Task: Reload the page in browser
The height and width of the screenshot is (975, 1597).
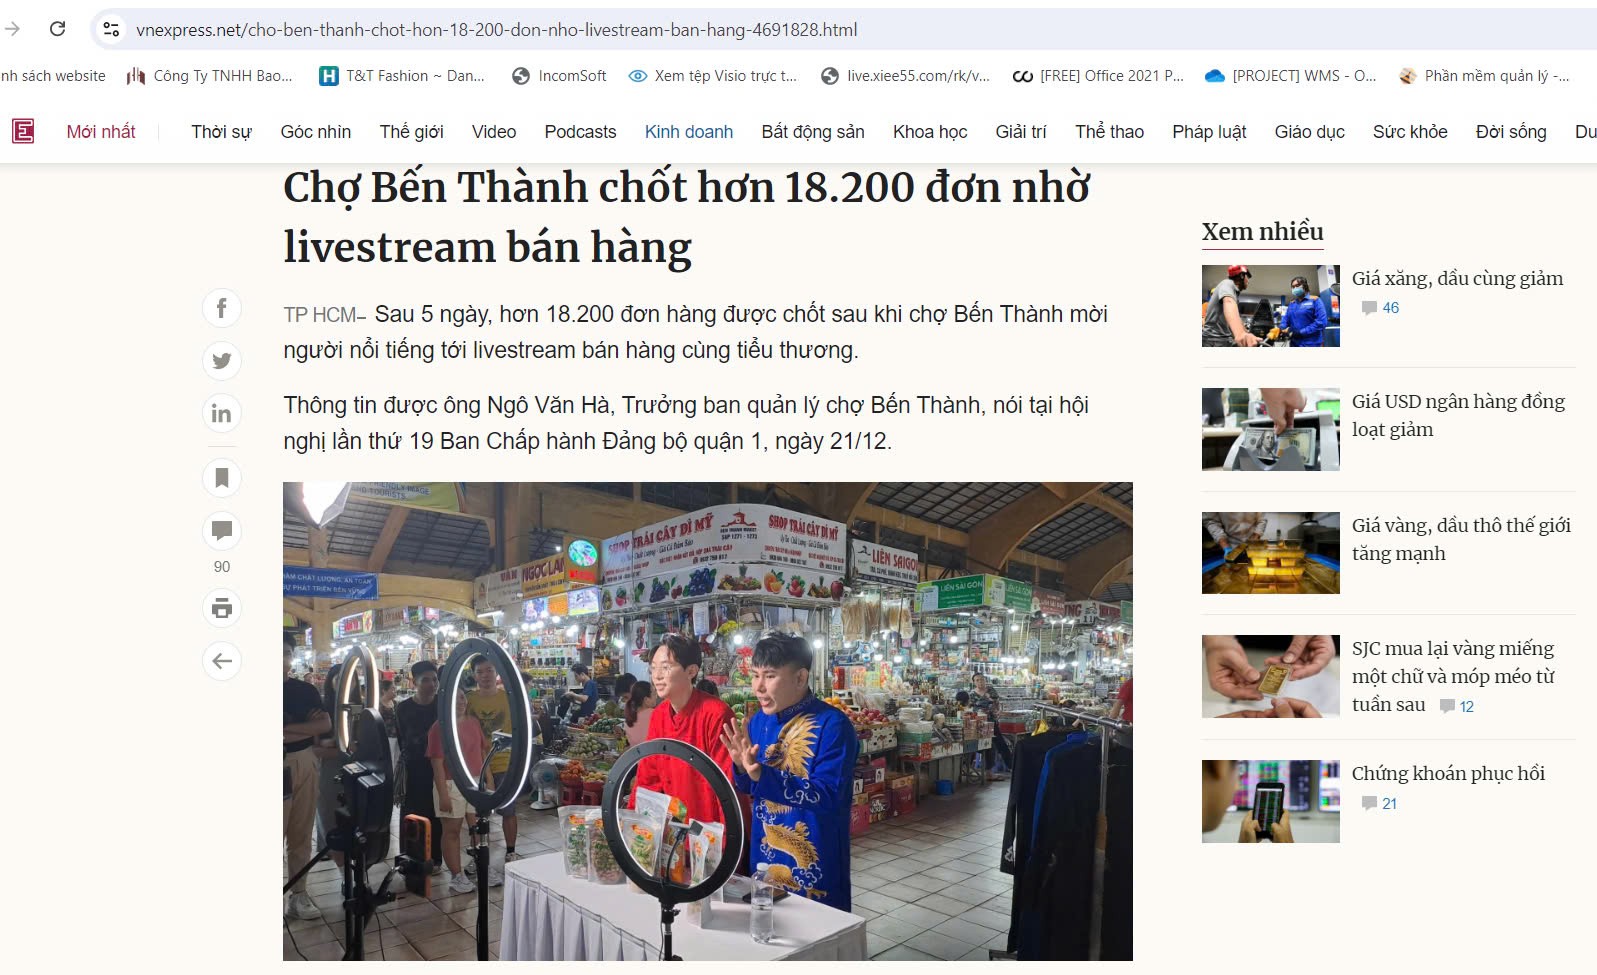Action: [58, 29]
